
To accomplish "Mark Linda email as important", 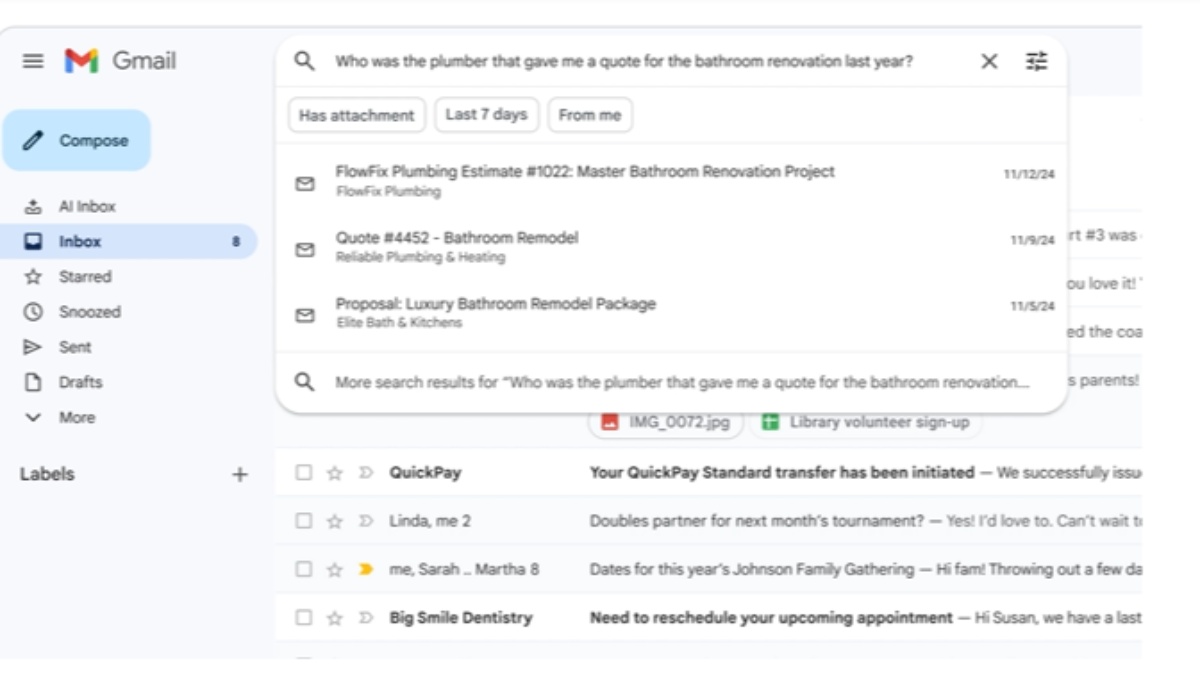I will (x=366, y=521).
